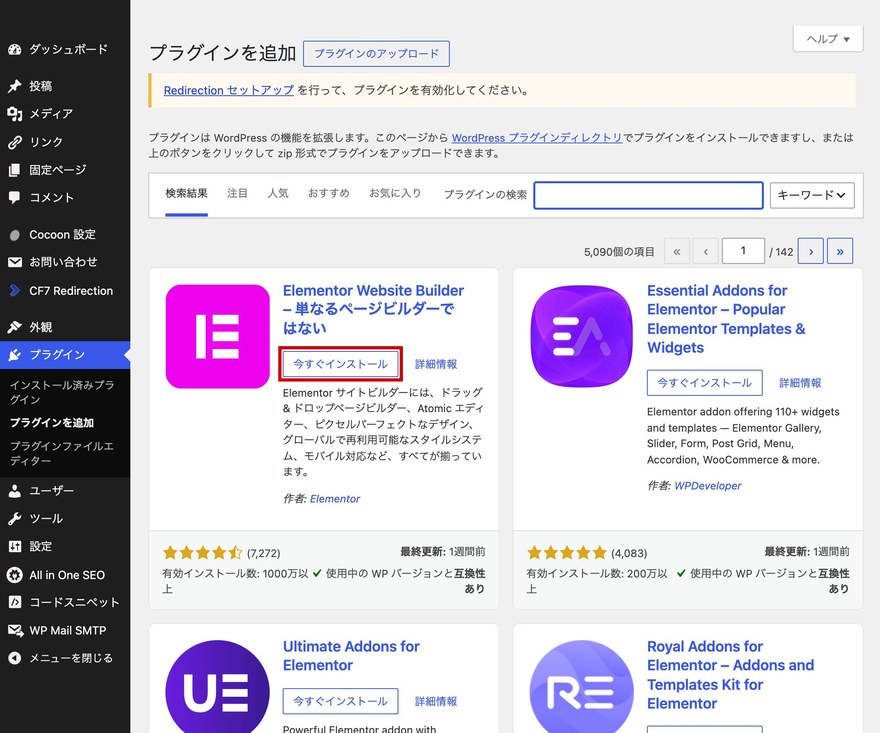Focus the プラグインの検索 input field

click(648, 195)
